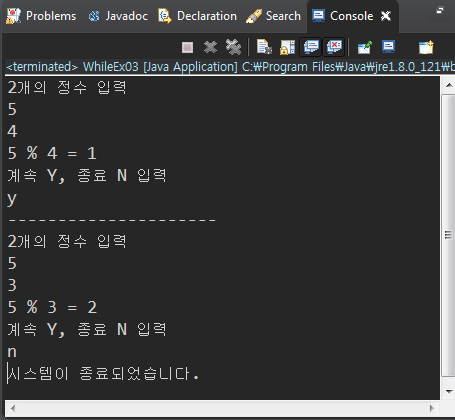The width and height of the screenshot is (455, 420).
Task: Click the Problems tab icon
Action: pos(13,16)
